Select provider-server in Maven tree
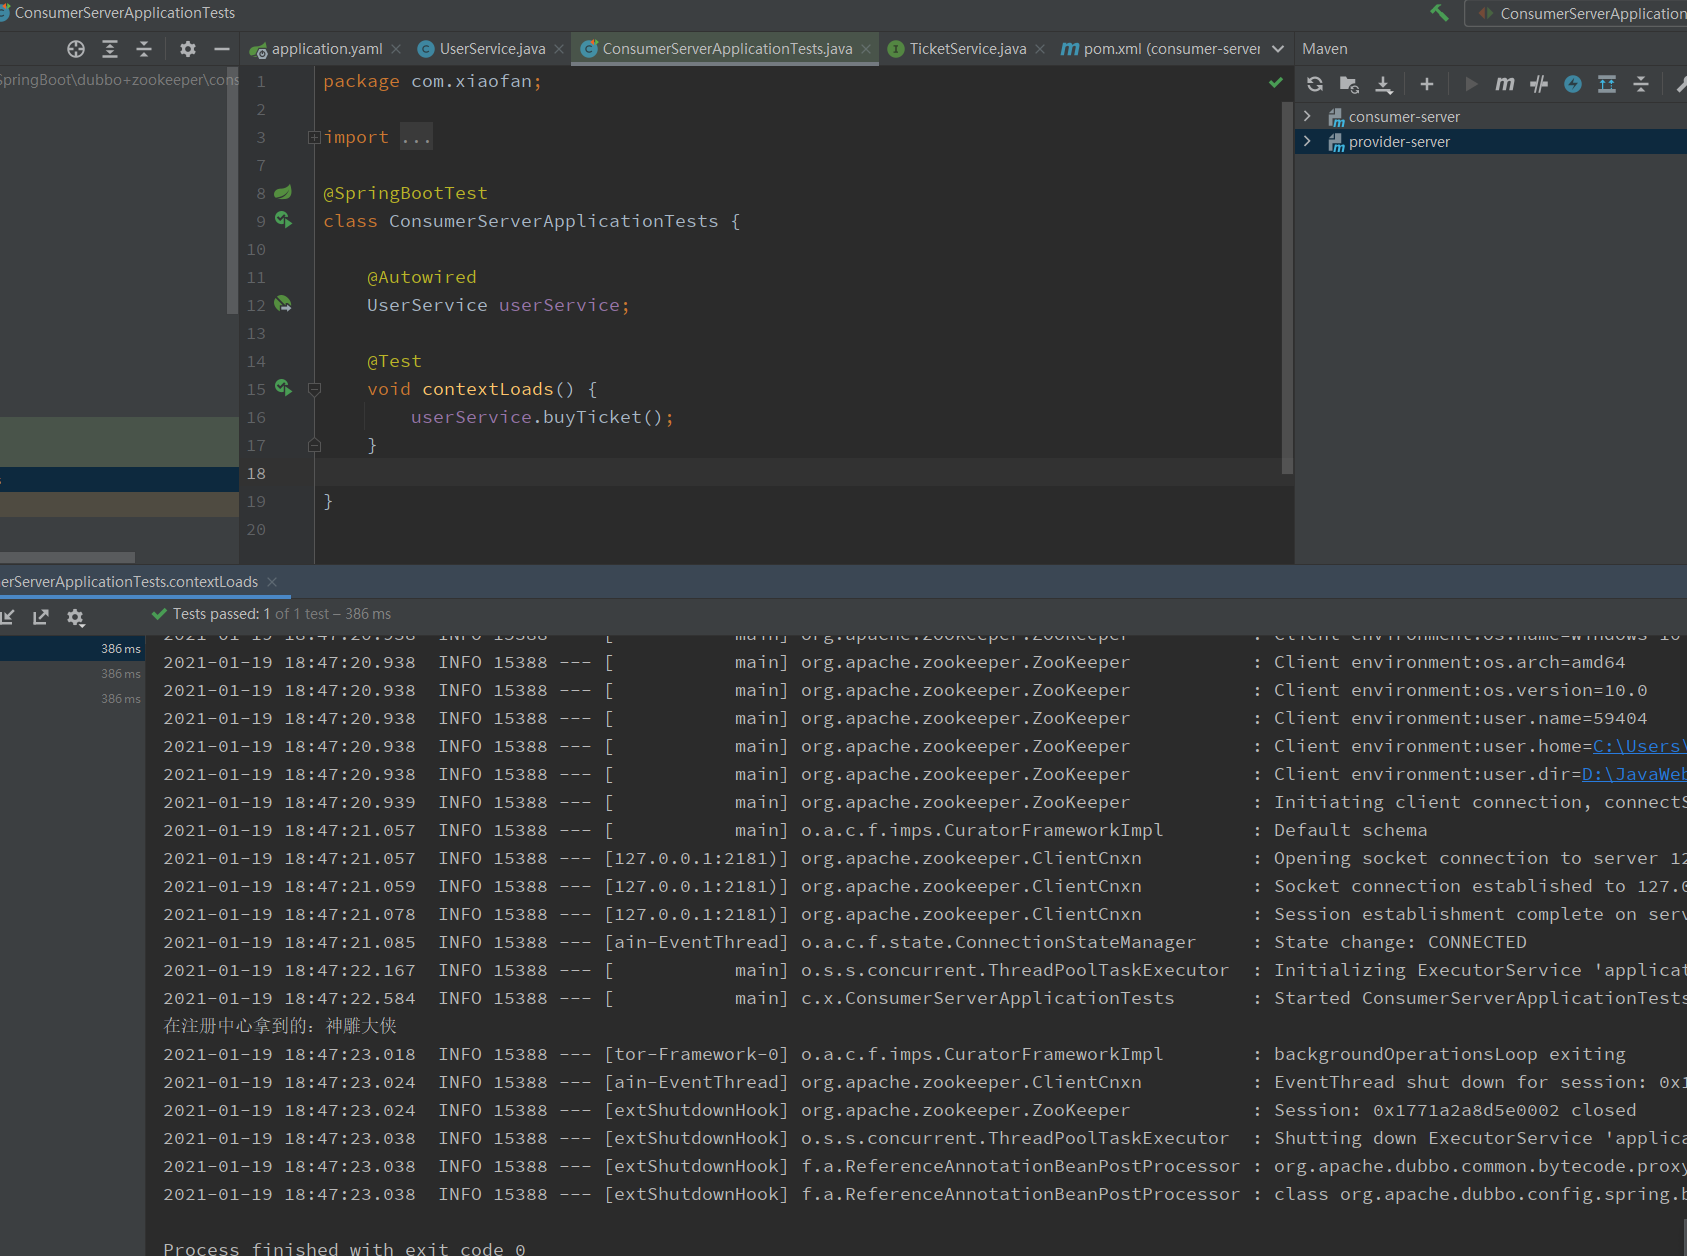 click(1399, 142)
